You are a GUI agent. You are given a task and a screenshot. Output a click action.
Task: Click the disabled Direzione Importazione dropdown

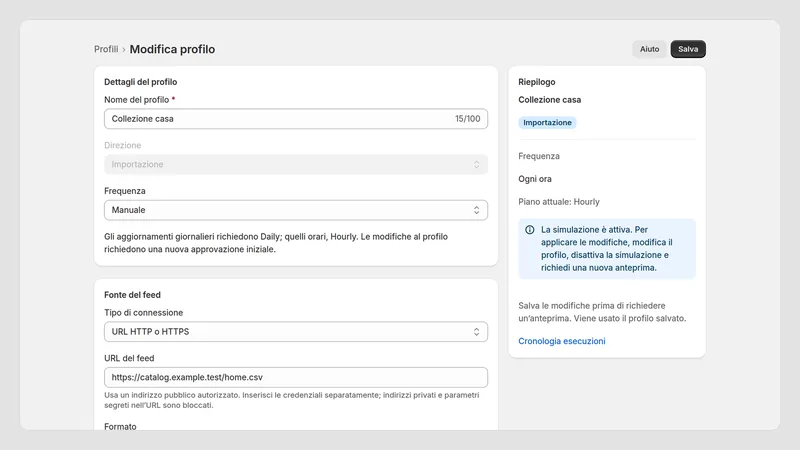[x=296, y=164]
